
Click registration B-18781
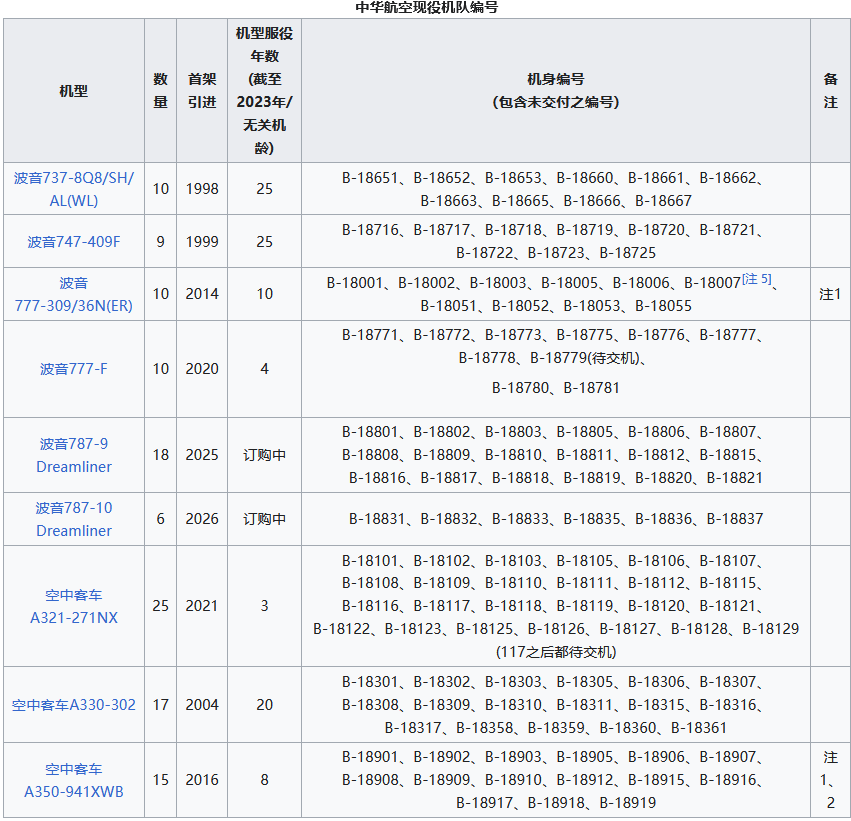pyautogui.click(x=592, y=388)
